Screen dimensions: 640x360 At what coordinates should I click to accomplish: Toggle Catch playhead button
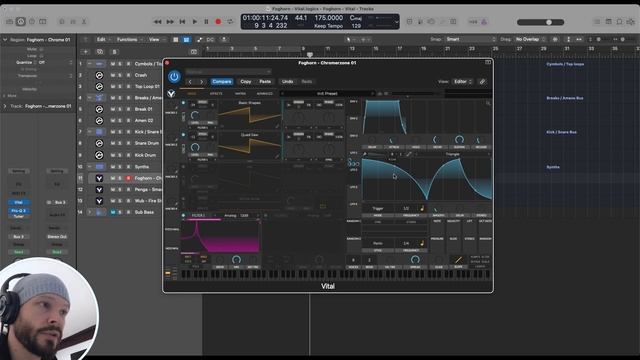click(x=224, y=40)
